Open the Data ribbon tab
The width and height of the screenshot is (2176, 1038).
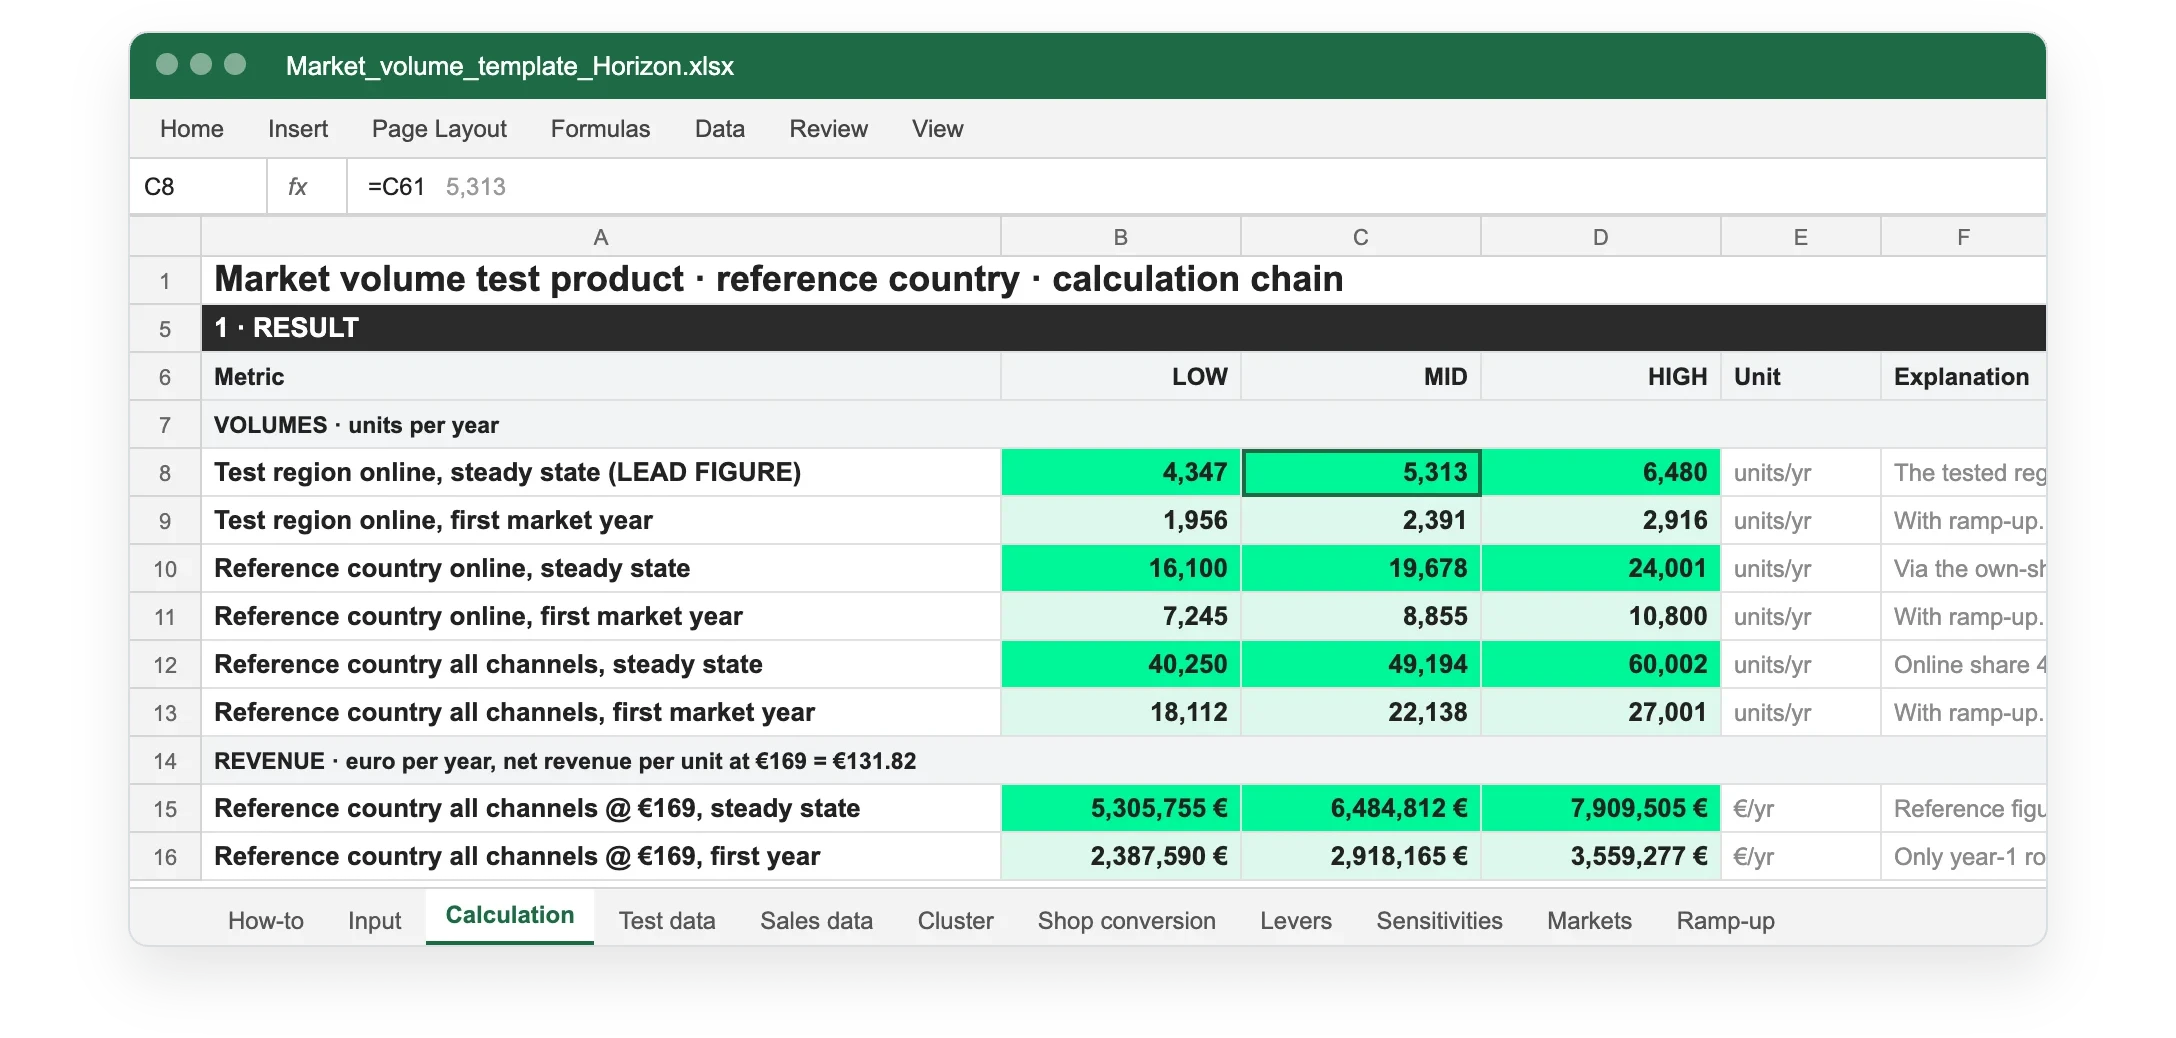pos(720,129)
